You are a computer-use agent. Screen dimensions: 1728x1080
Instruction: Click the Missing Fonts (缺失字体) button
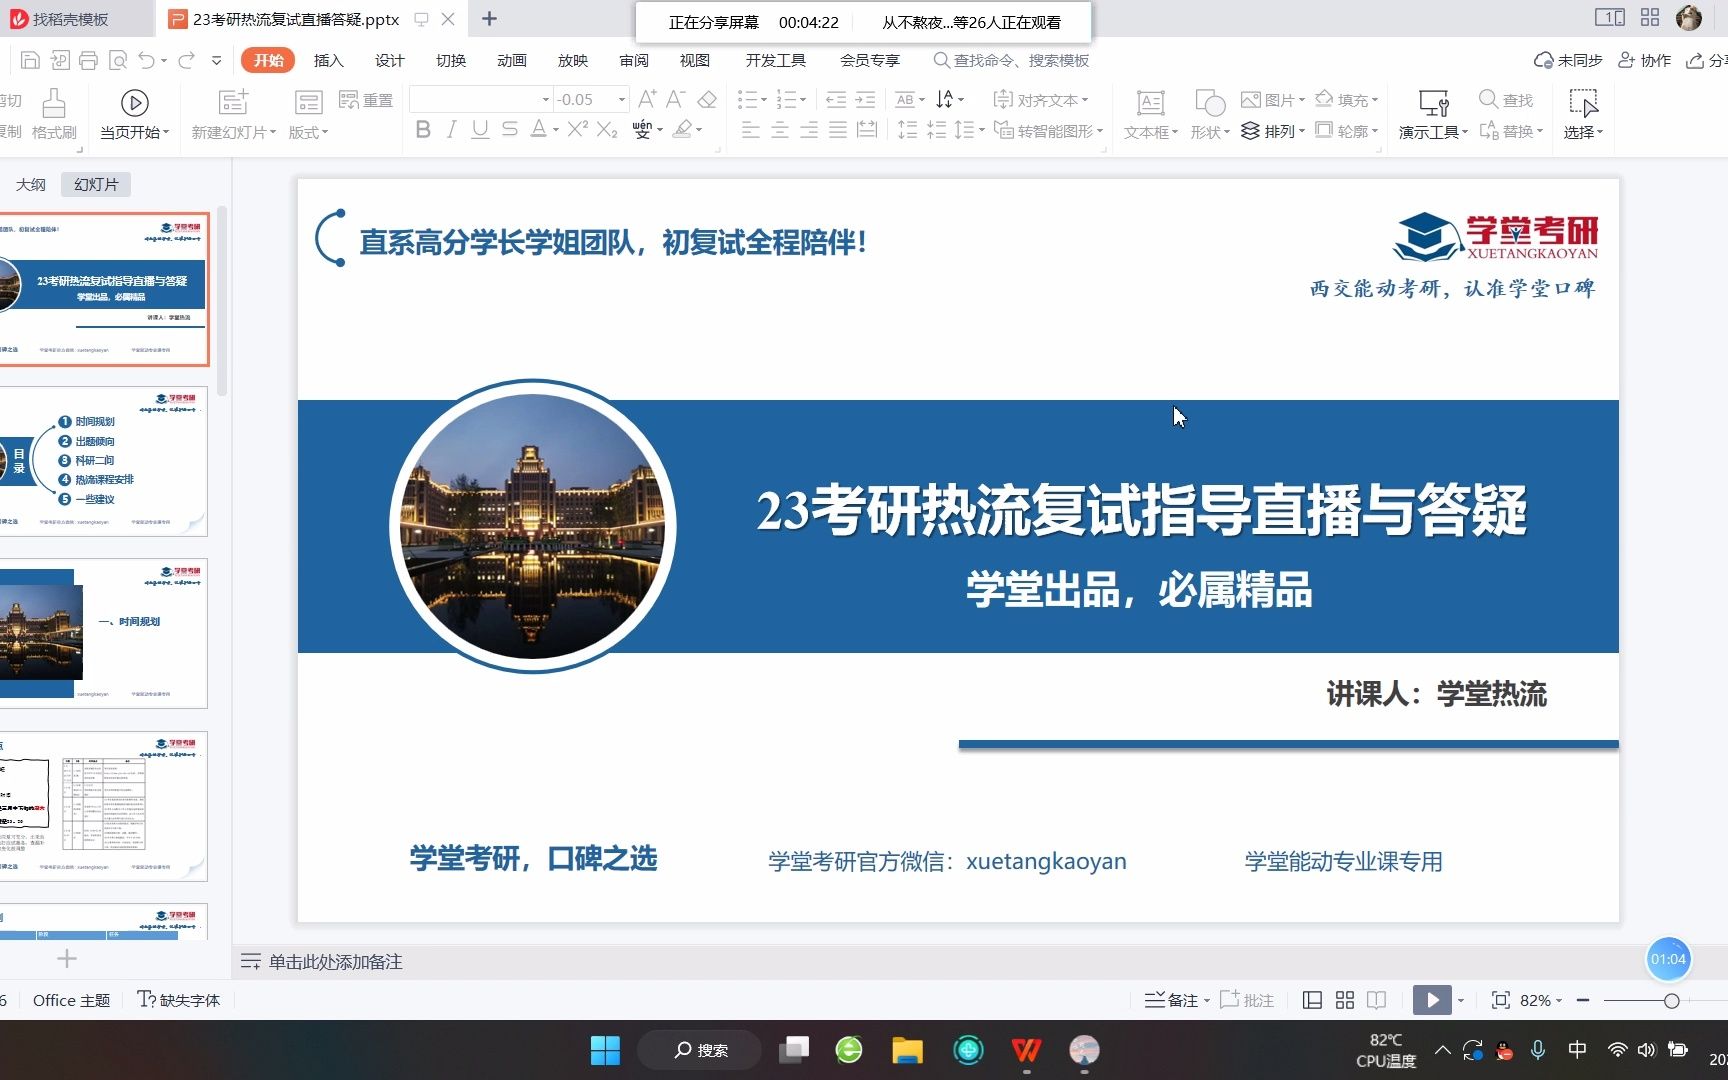(x=179, y=1000)
